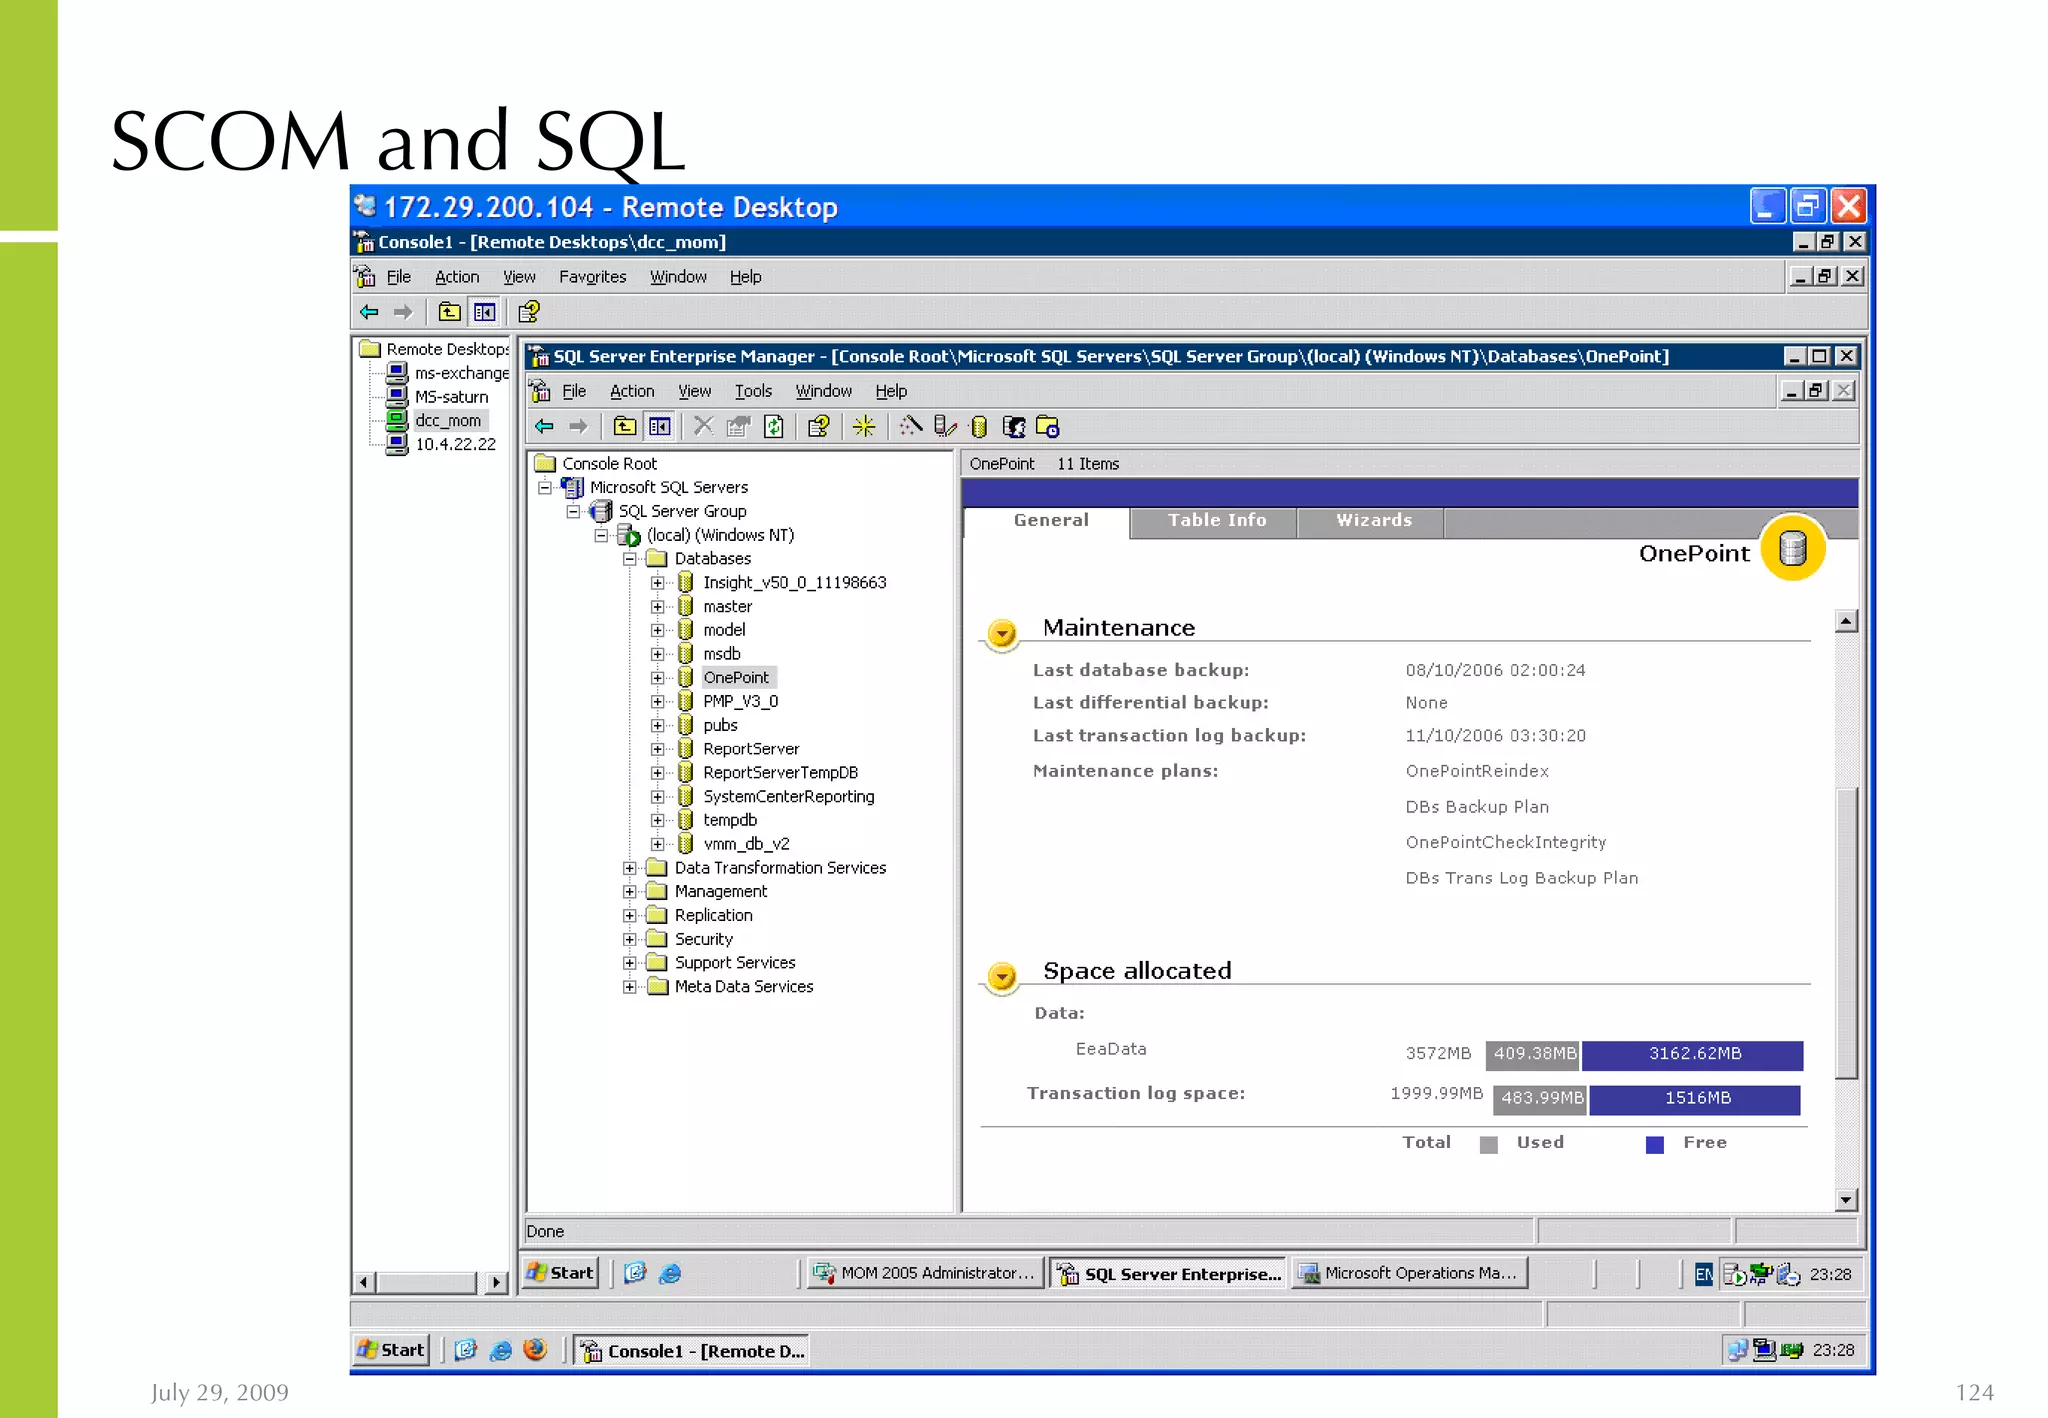Image resolution: width=2048 pixels, height=1418 pixels.
Task: Click Forward arrow in outer Console1 toolbar
Action: [x=403, y=312]
